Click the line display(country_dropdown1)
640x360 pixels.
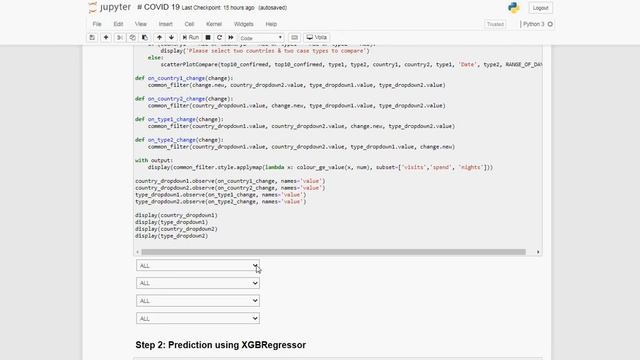[176, 215]
